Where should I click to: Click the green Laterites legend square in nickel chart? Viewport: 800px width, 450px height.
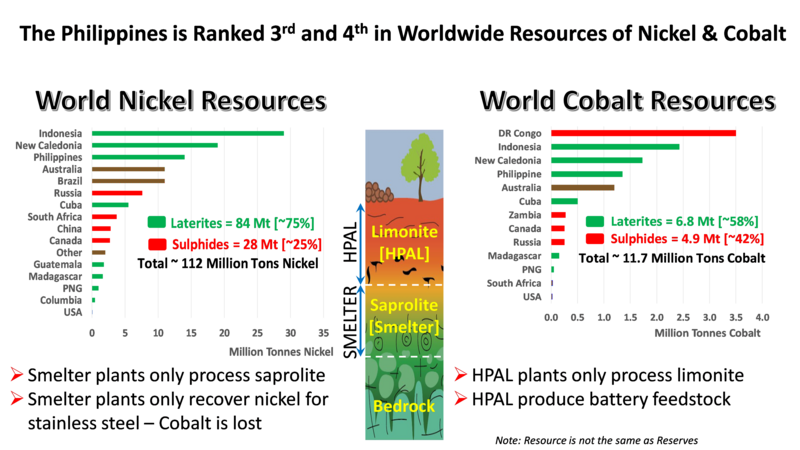point(156,222)
